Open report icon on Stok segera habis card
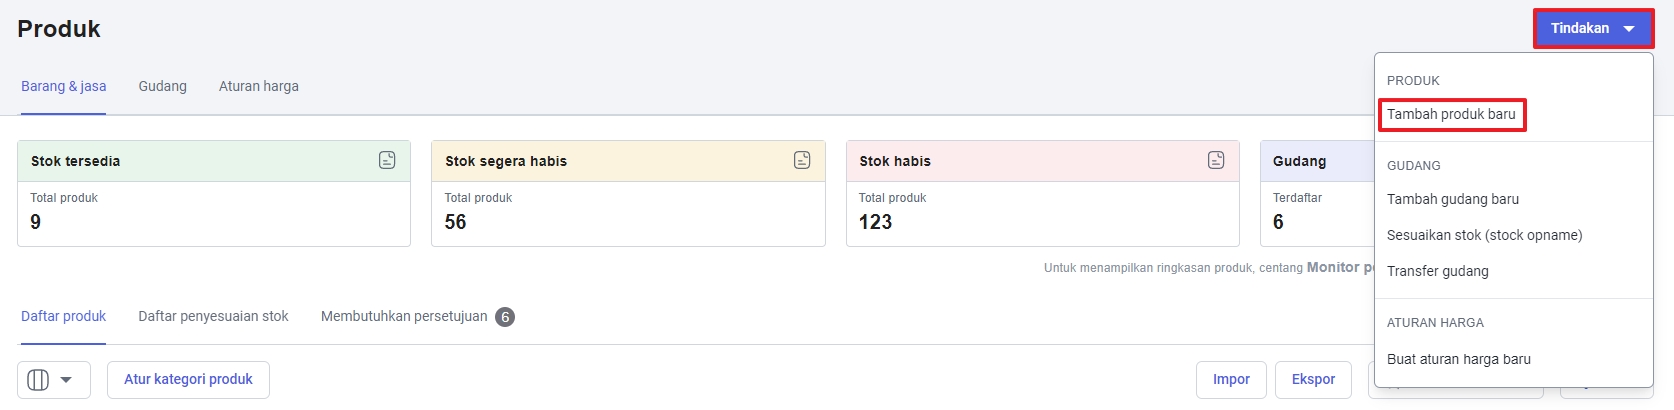1674x410 pixels. (802, 160)
